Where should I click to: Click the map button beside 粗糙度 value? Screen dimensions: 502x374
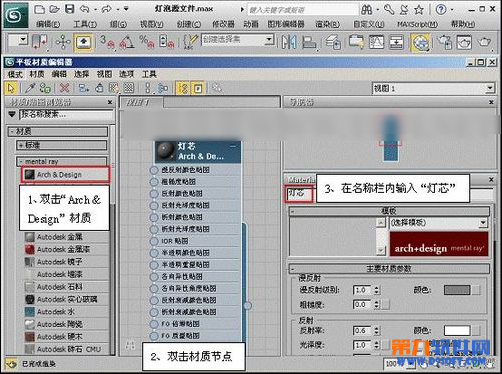coord(386,304)
